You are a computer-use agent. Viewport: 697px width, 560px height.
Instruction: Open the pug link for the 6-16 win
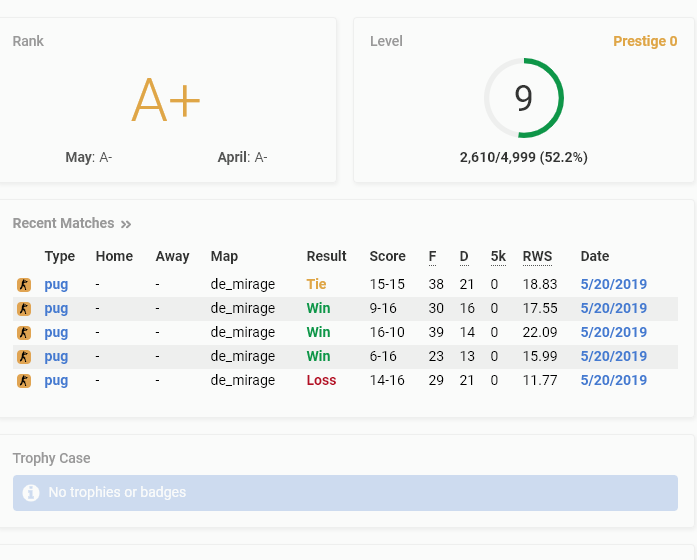click(x=56, y=356)
